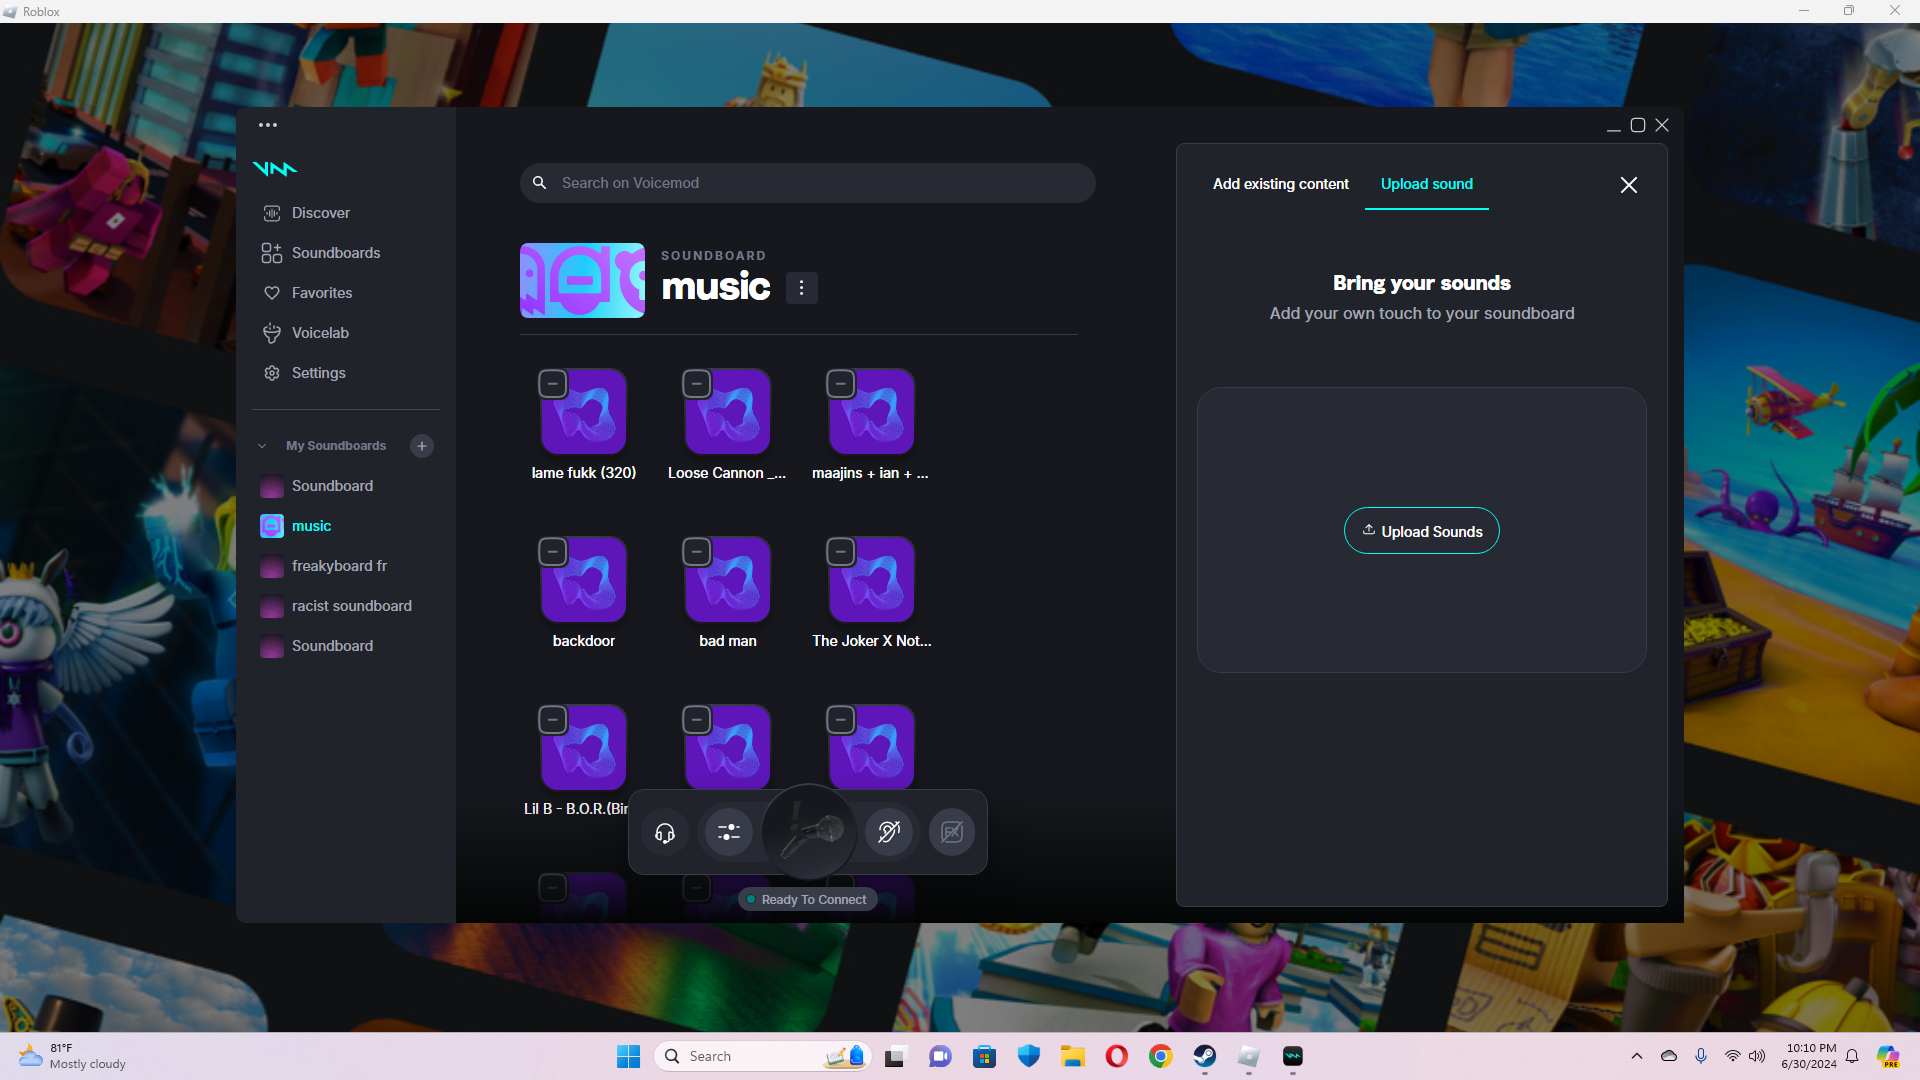The height and width of the screenshot is (1080, 1920).
Task: Open Voicelab via its flask icon
Action: (x=271, y=333)
